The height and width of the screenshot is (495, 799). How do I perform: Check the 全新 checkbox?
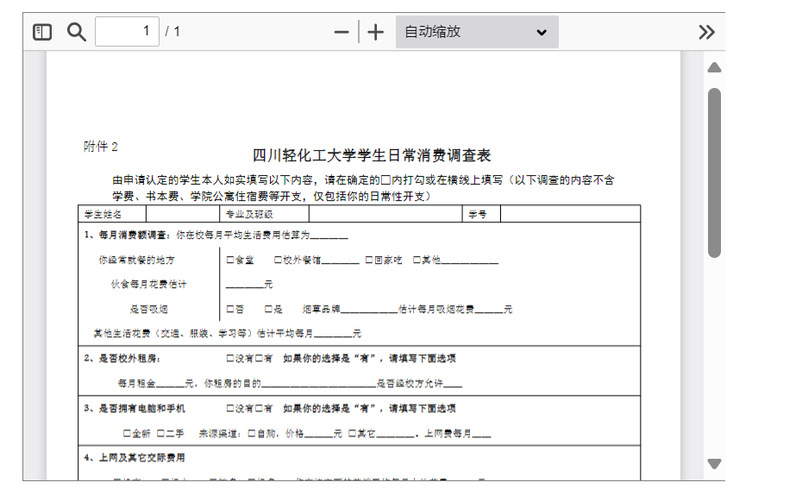pos(127,433)
